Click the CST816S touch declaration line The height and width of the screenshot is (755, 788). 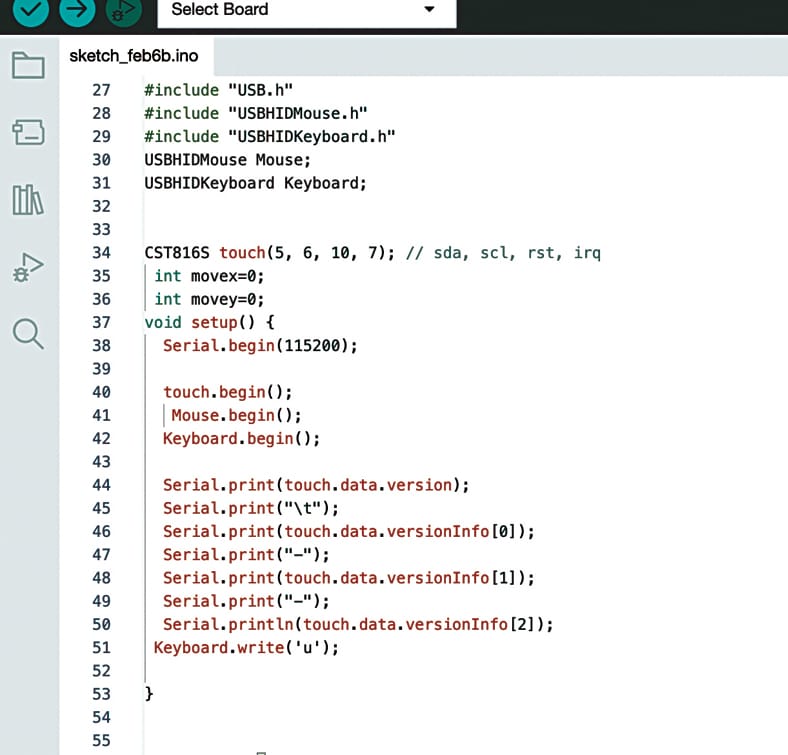(372, 252)
